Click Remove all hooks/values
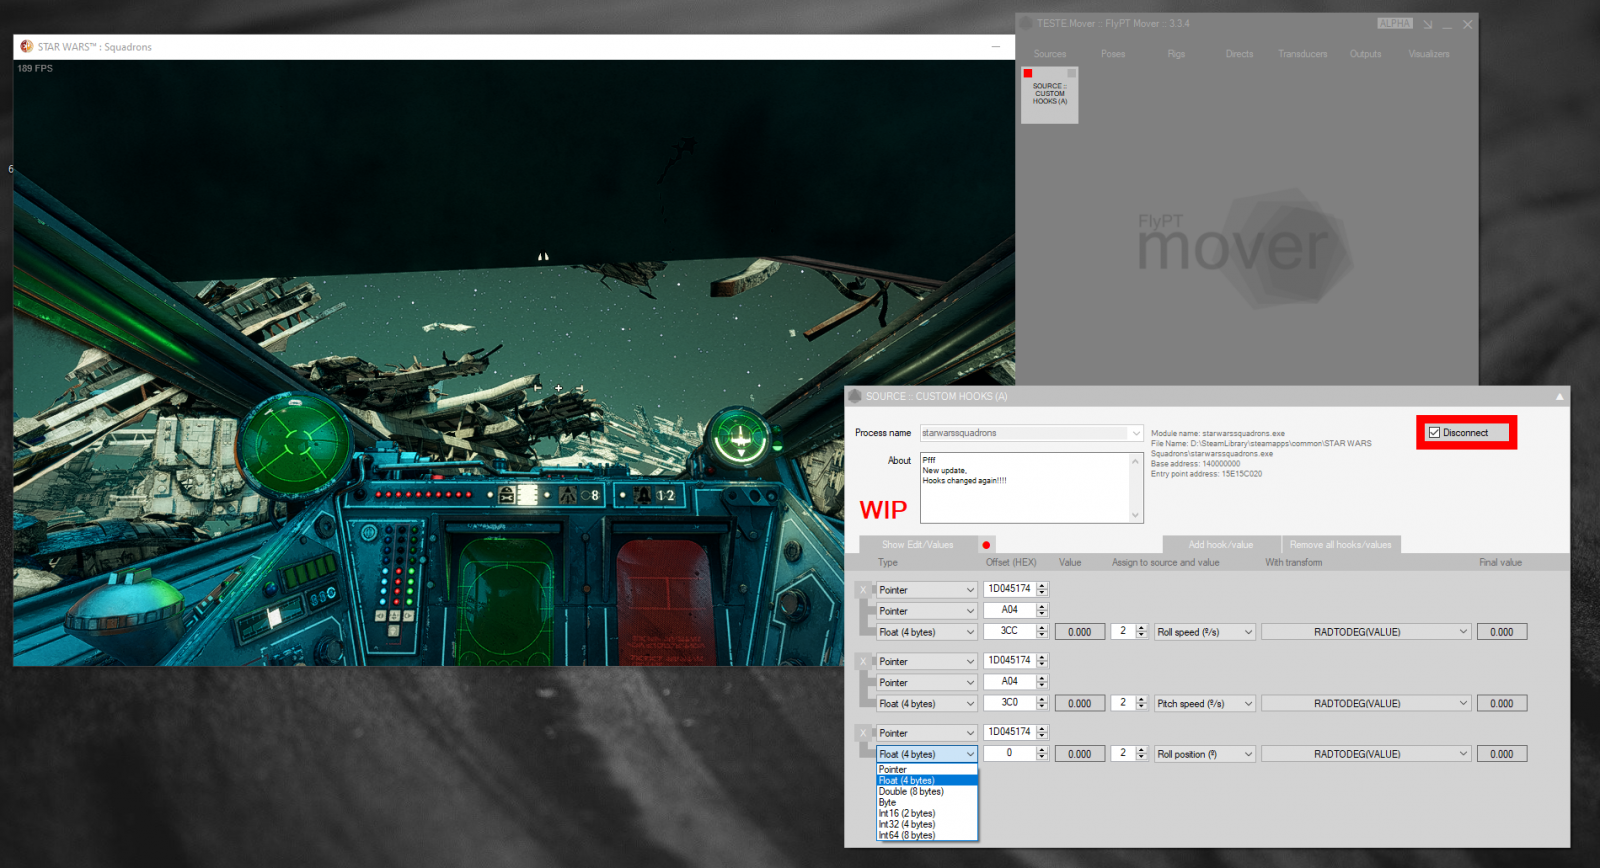 click(x=1340, y=545)
